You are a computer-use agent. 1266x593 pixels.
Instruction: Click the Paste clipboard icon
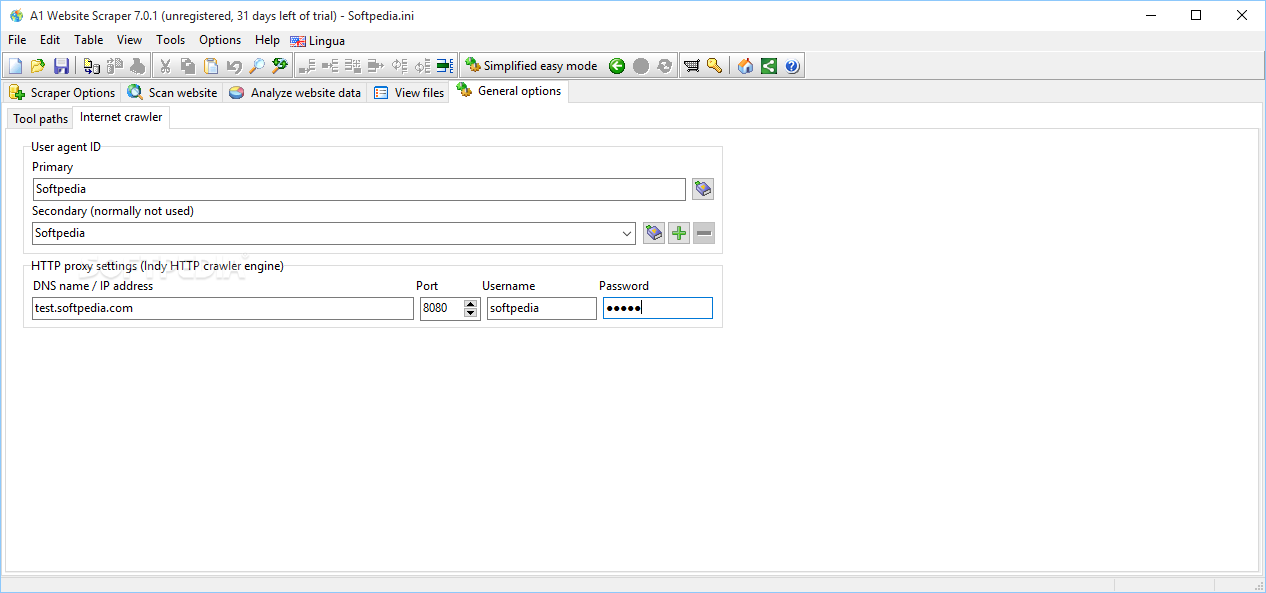click(211, 66)
